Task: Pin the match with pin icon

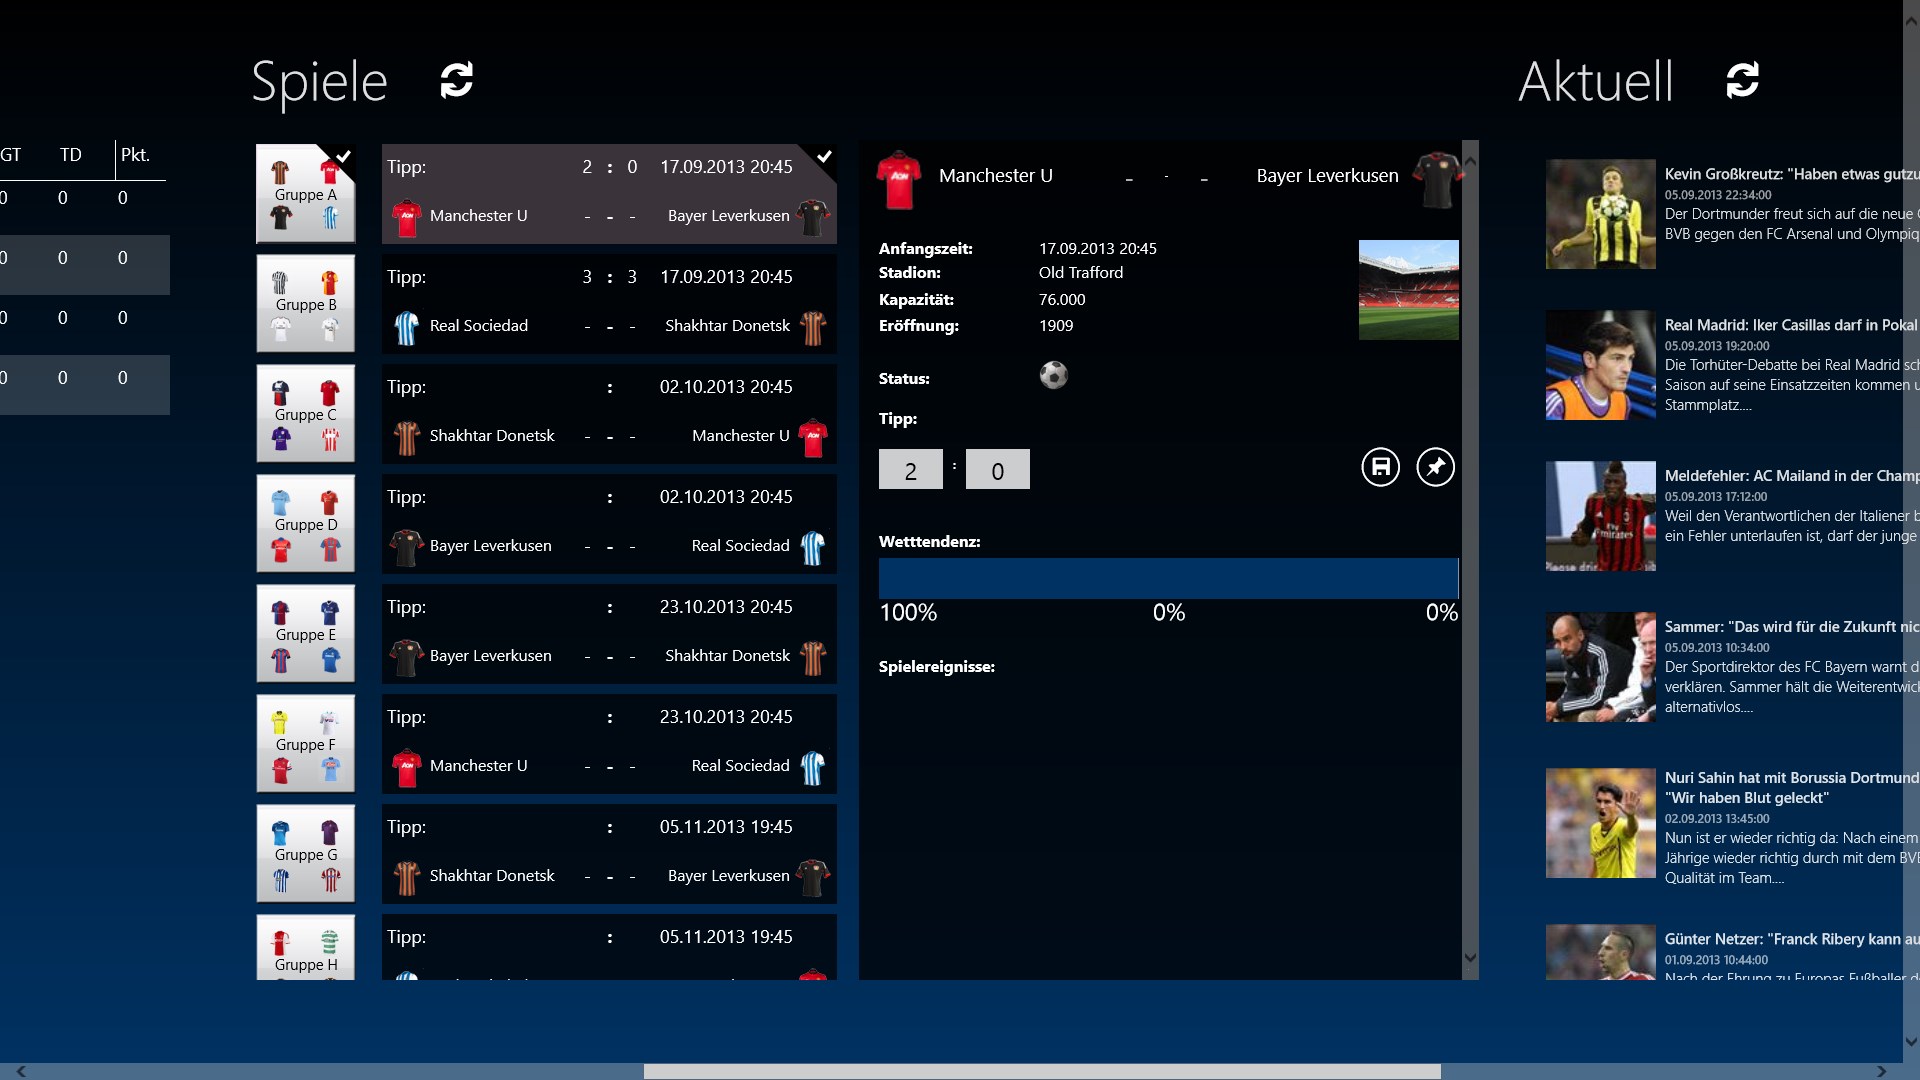Action: click(x=1435, y=467)
